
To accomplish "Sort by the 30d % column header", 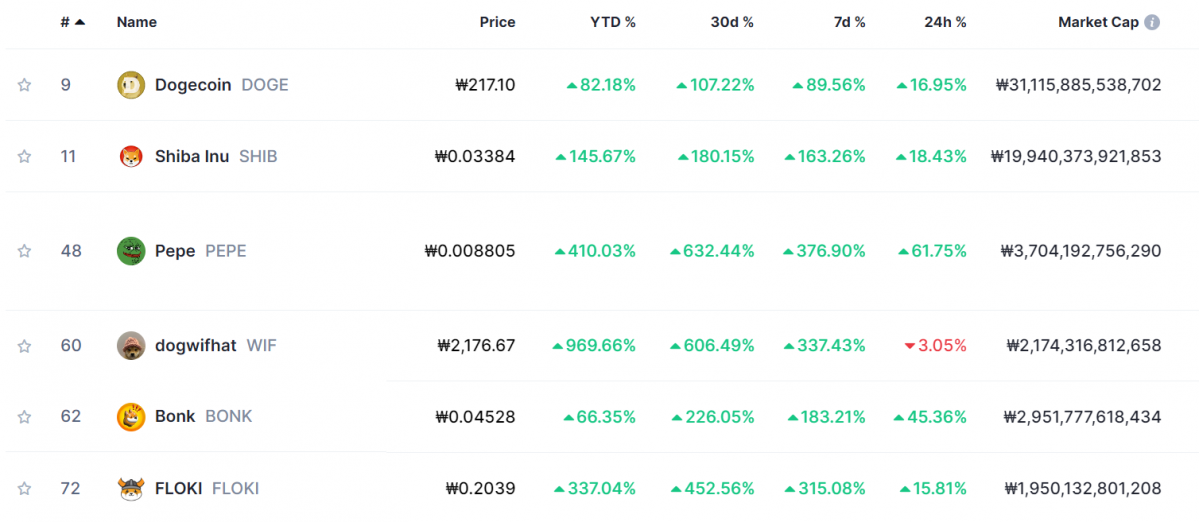I will [732, 22].
